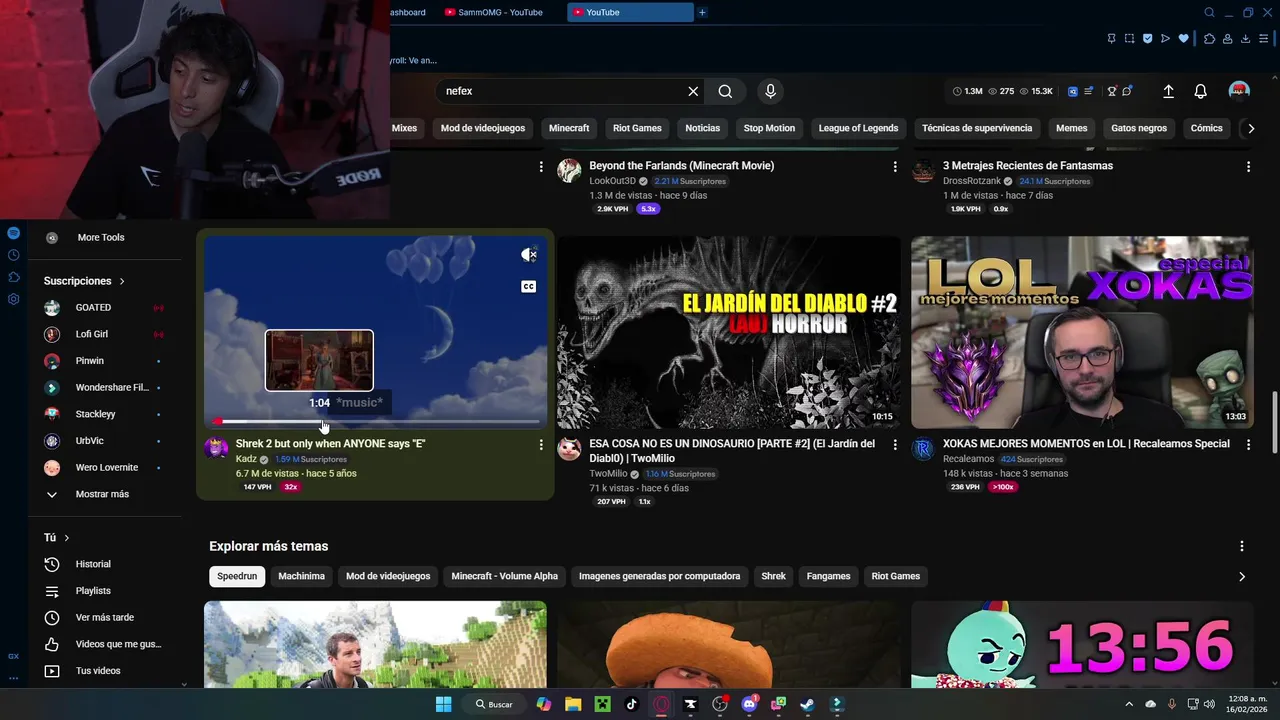The height and width of the screenshot is (720, 1280).
Task: Open options for ESA COSA NO ES UN DINOSAURIO
Action: pos(895,444)
